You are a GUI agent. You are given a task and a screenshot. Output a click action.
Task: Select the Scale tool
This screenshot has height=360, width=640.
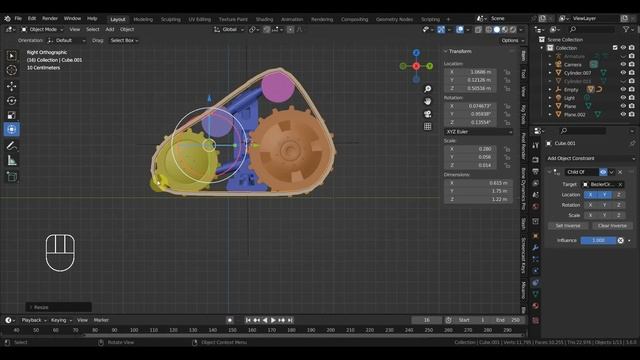tap(11, 115)
